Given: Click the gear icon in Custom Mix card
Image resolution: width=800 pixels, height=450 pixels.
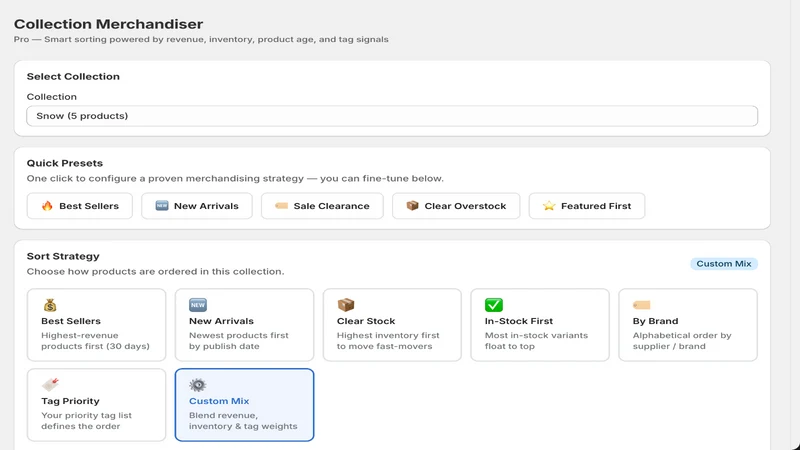Looking at the screenshot, I should (x=197, y=385).
